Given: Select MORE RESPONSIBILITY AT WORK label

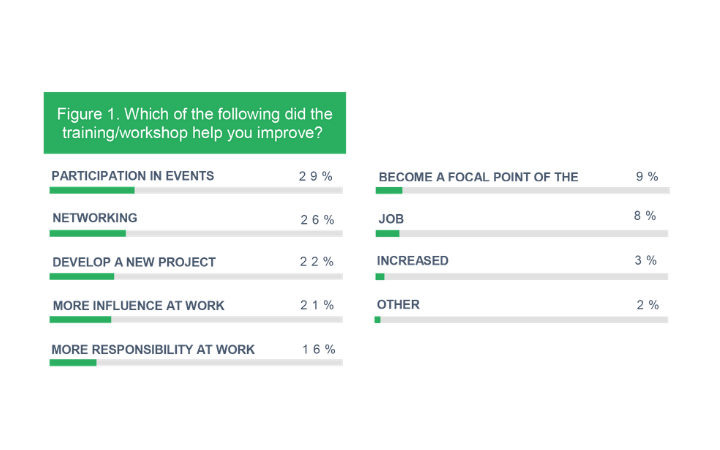Looking at the screenshot, I should click(153, 349).
